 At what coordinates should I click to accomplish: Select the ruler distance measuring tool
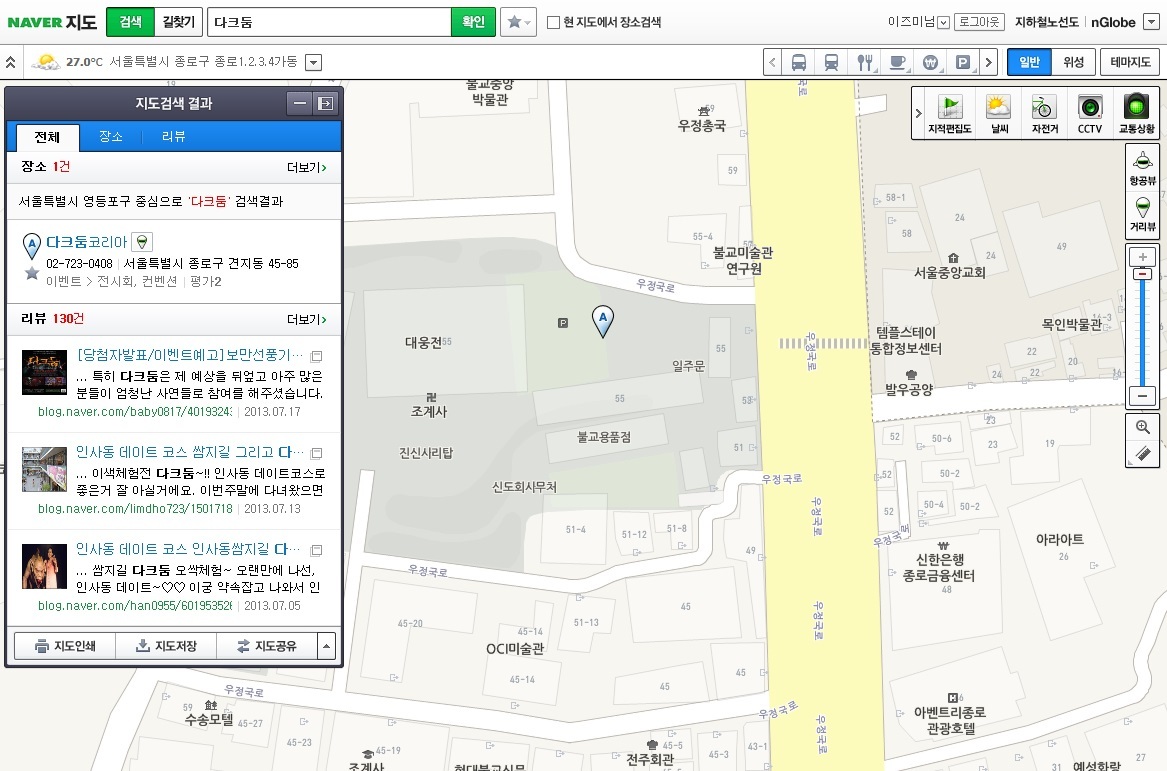pos(1142,453)
